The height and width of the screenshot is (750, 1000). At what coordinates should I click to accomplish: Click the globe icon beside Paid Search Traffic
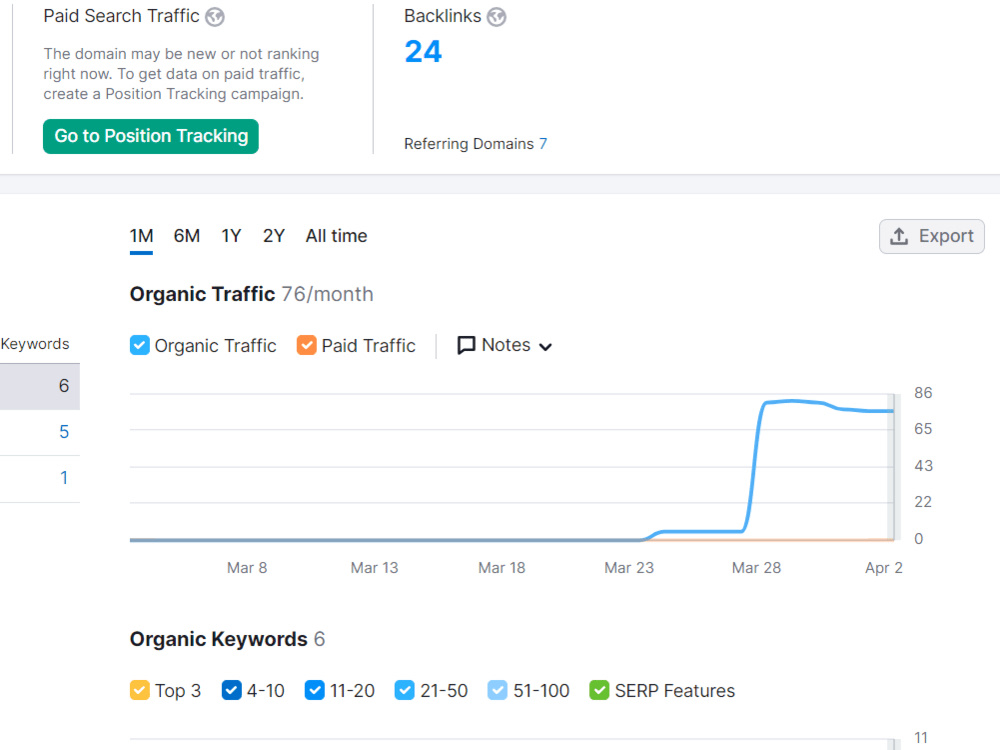coord(215,17)
